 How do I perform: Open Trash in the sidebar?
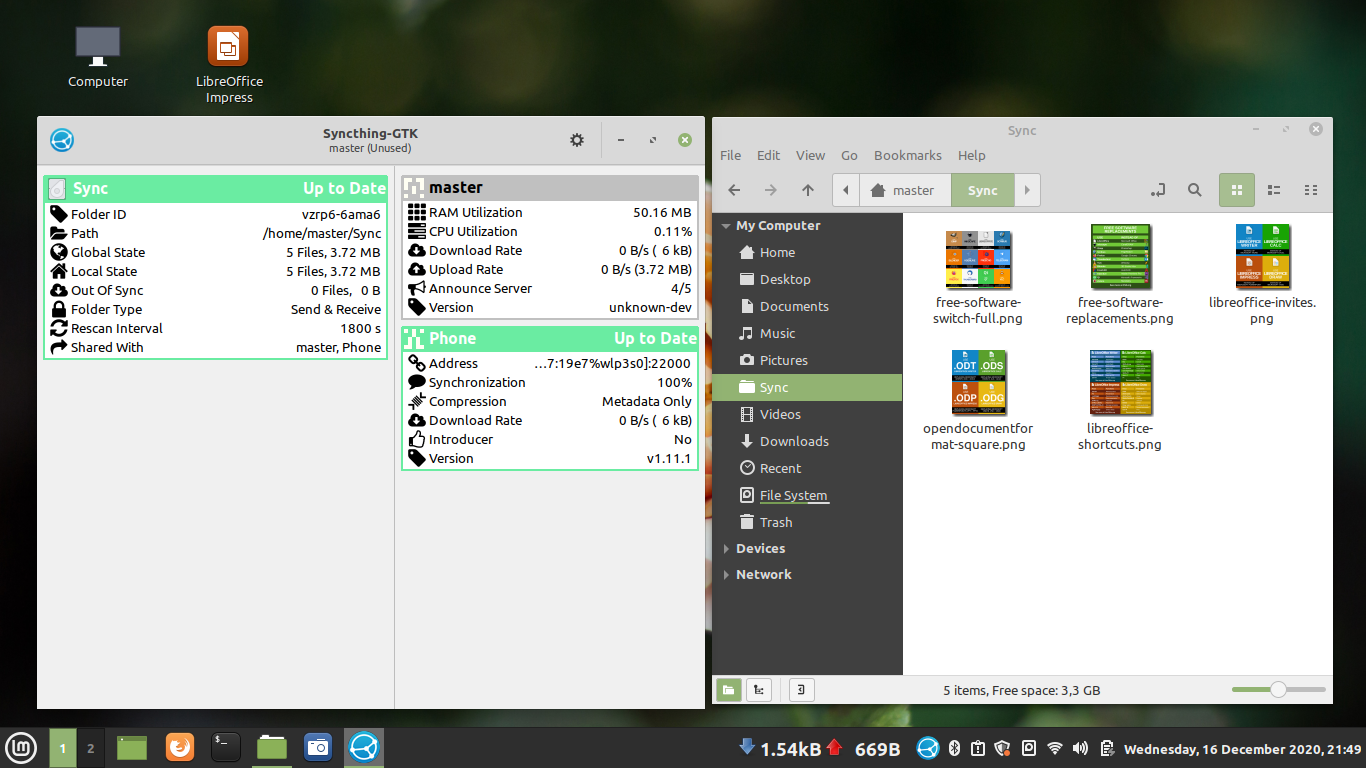click(776, 523)
